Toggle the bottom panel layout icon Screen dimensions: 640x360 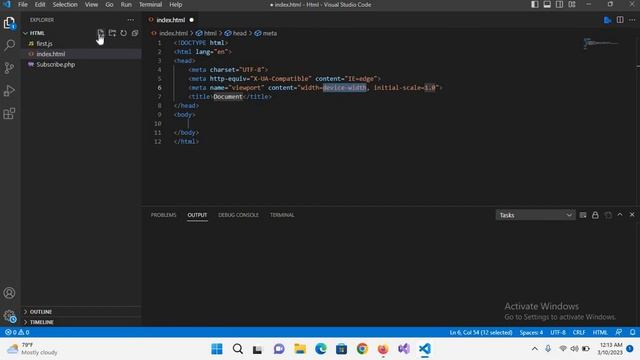click(x=547, y=4)
